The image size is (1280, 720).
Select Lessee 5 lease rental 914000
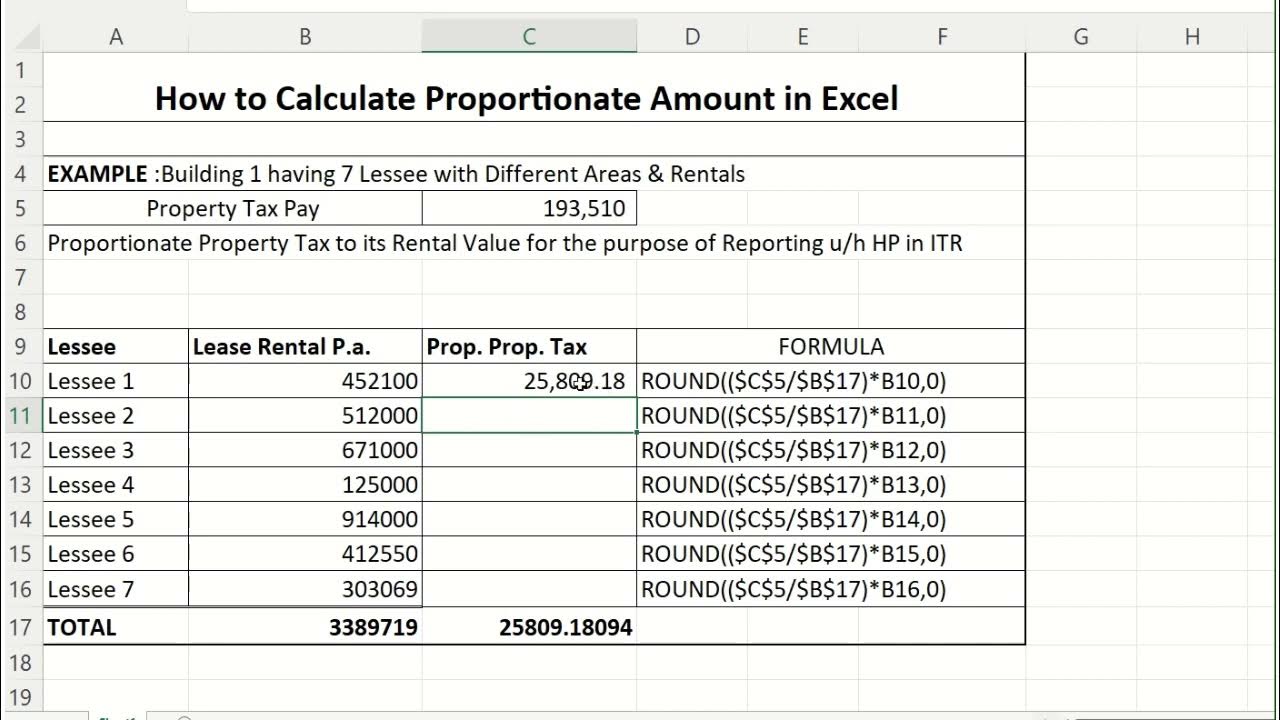[305, 520]
